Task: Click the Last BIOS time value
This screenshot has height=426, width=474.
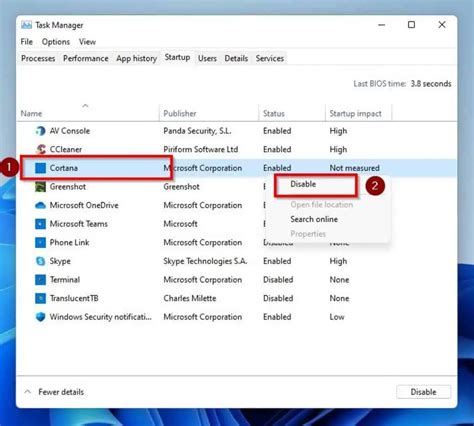Action: [431, 84]
